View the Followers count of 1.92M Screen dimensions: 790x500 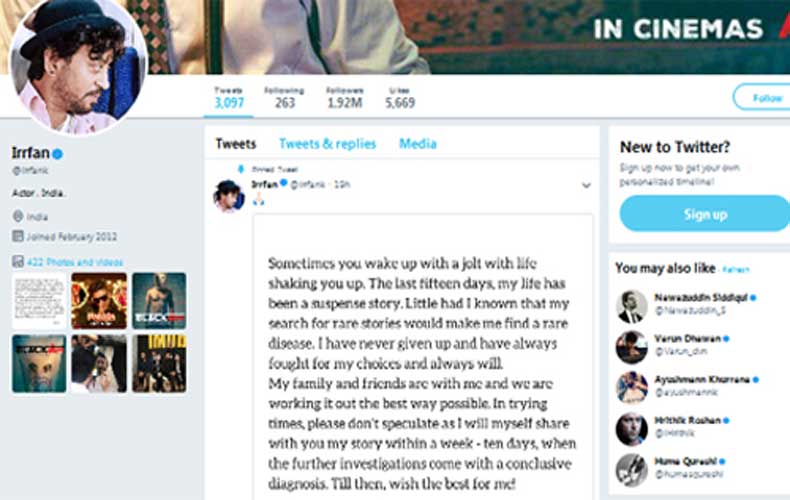tap(345, 98)
